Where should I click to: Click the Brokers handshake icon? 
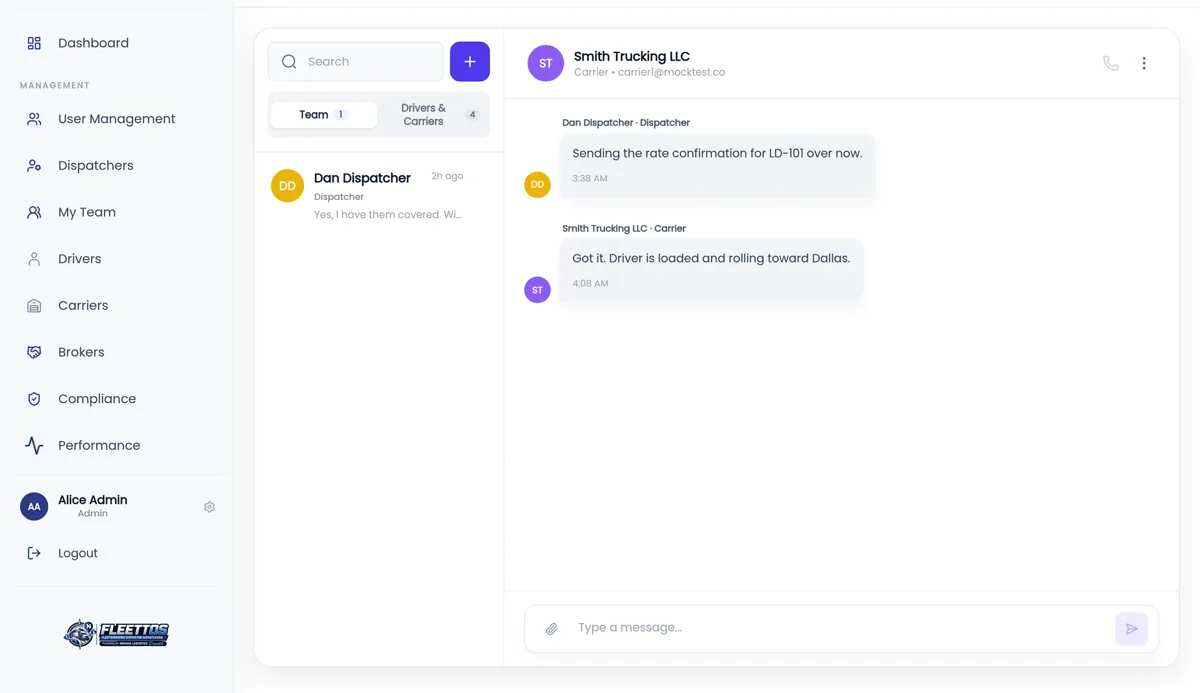34,352
